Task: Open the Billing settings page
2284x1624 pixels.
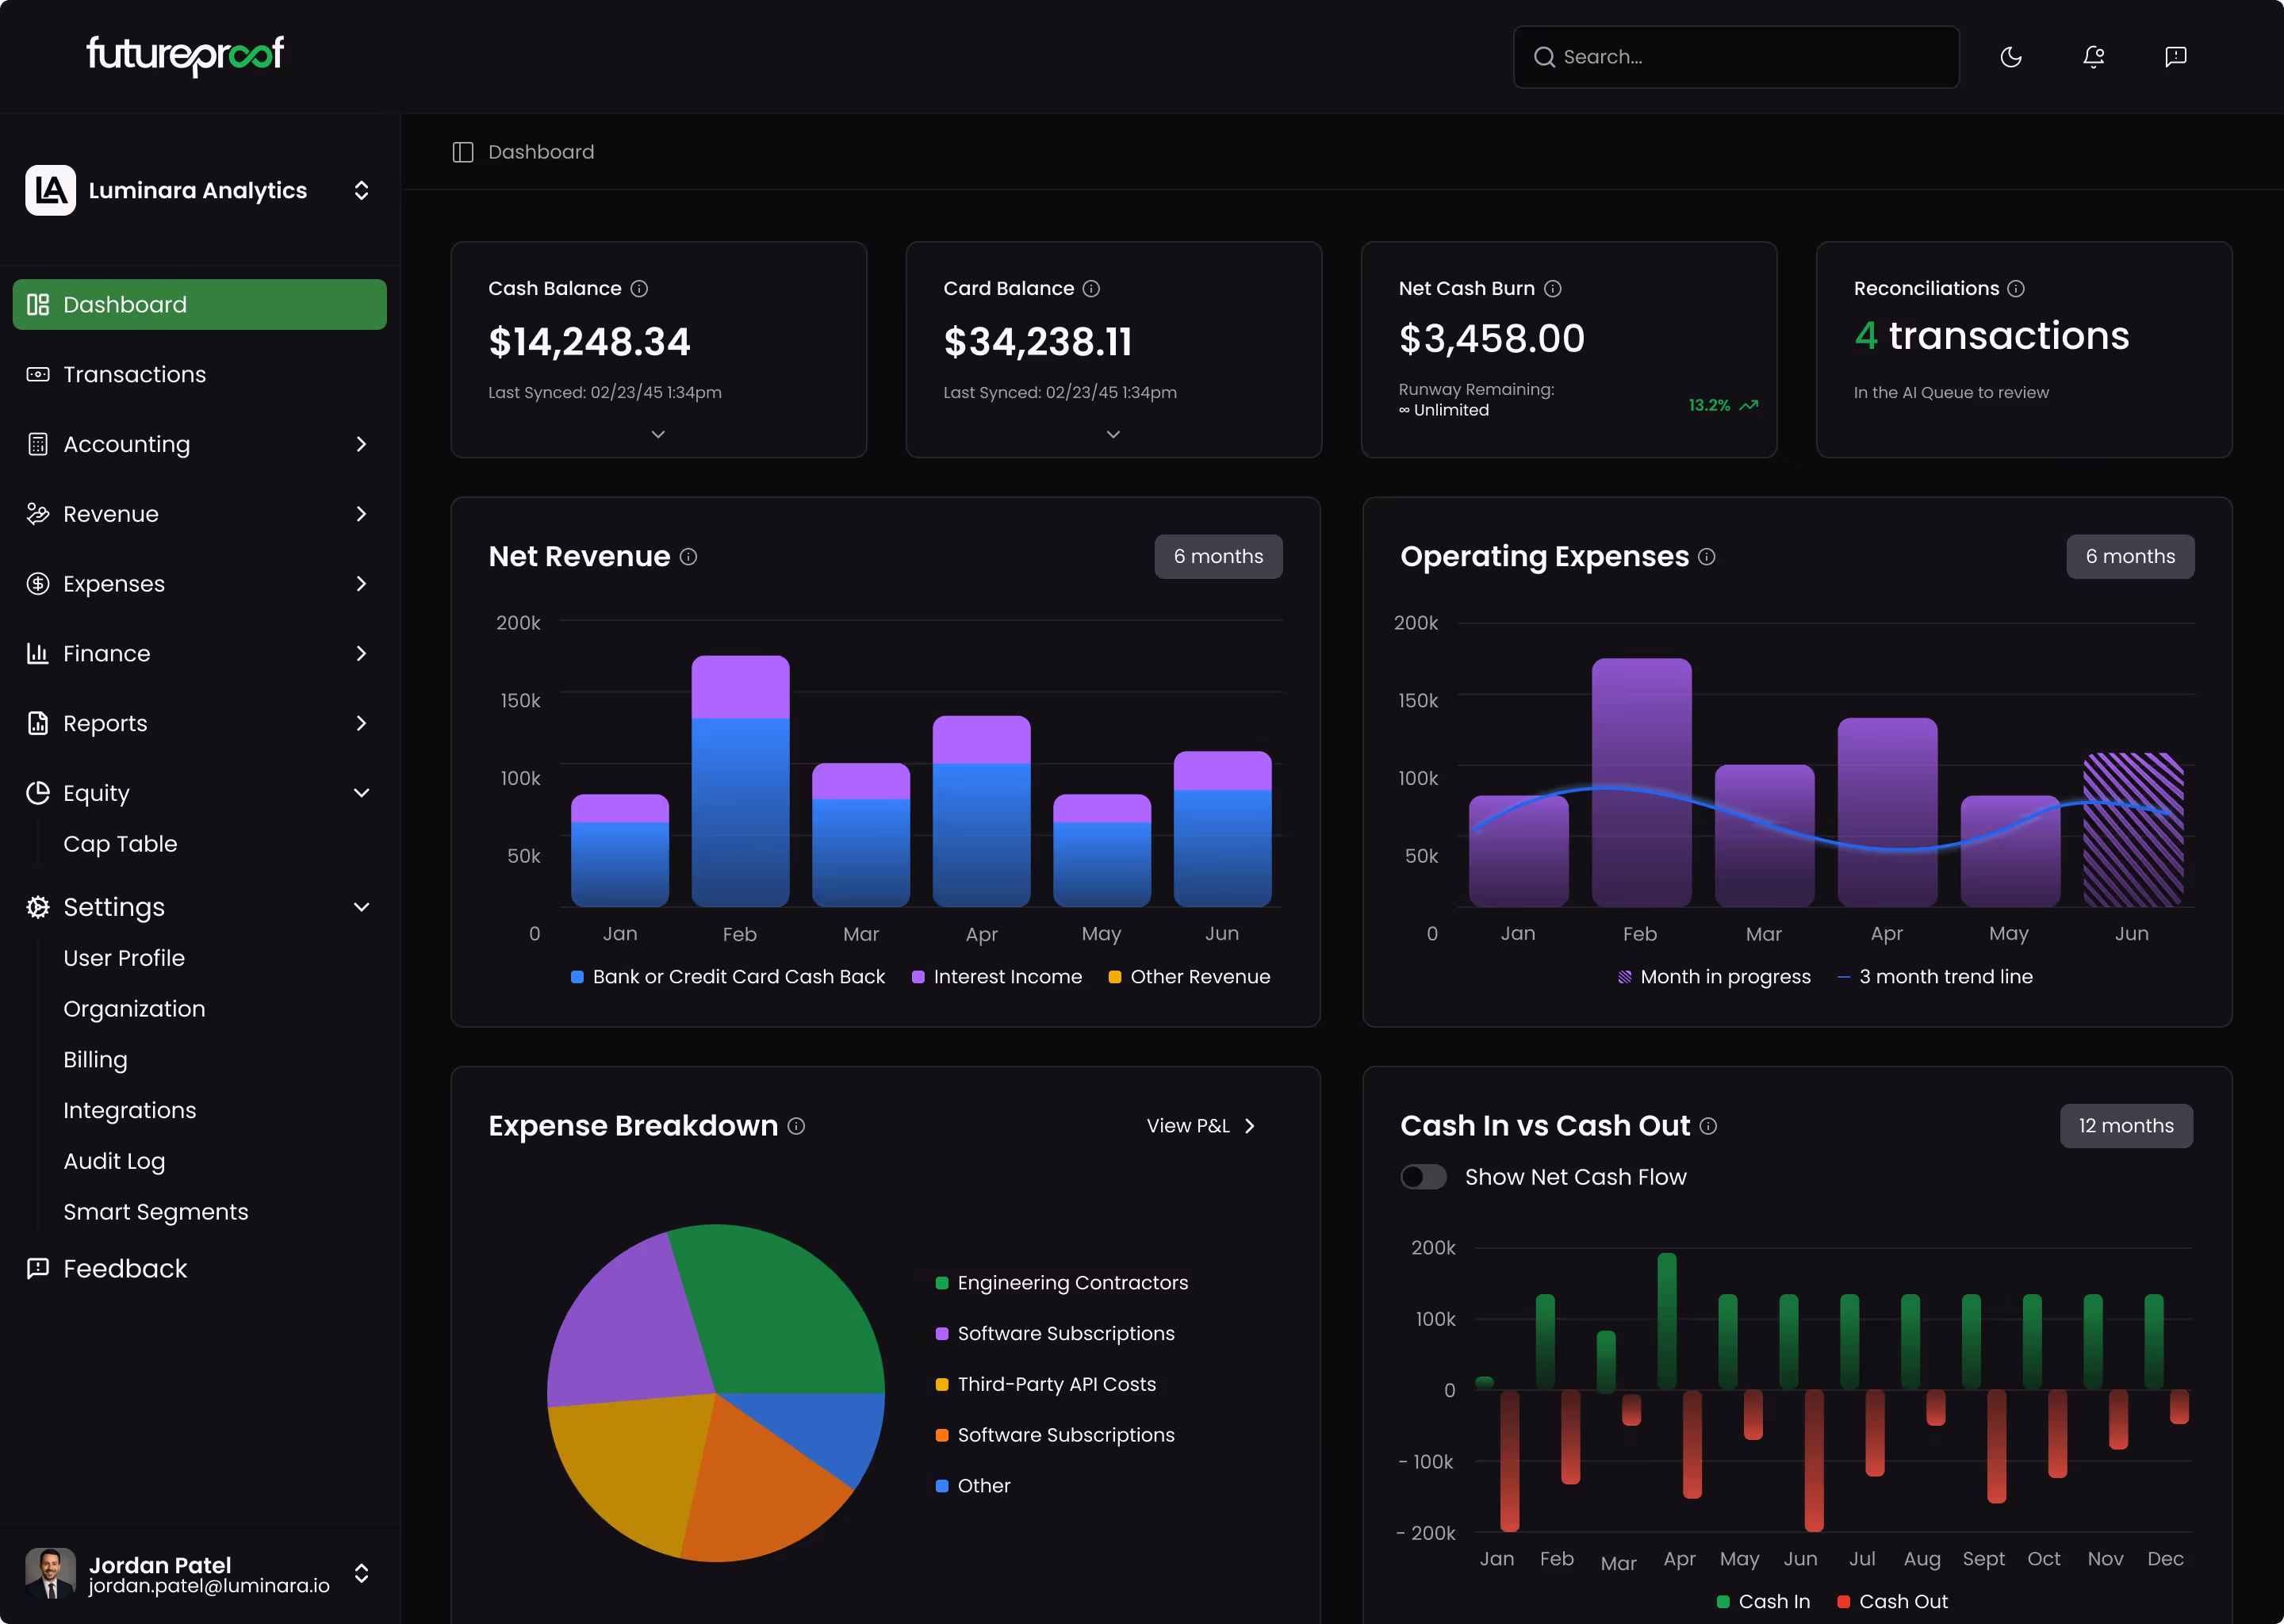Action: (95, 1059)
